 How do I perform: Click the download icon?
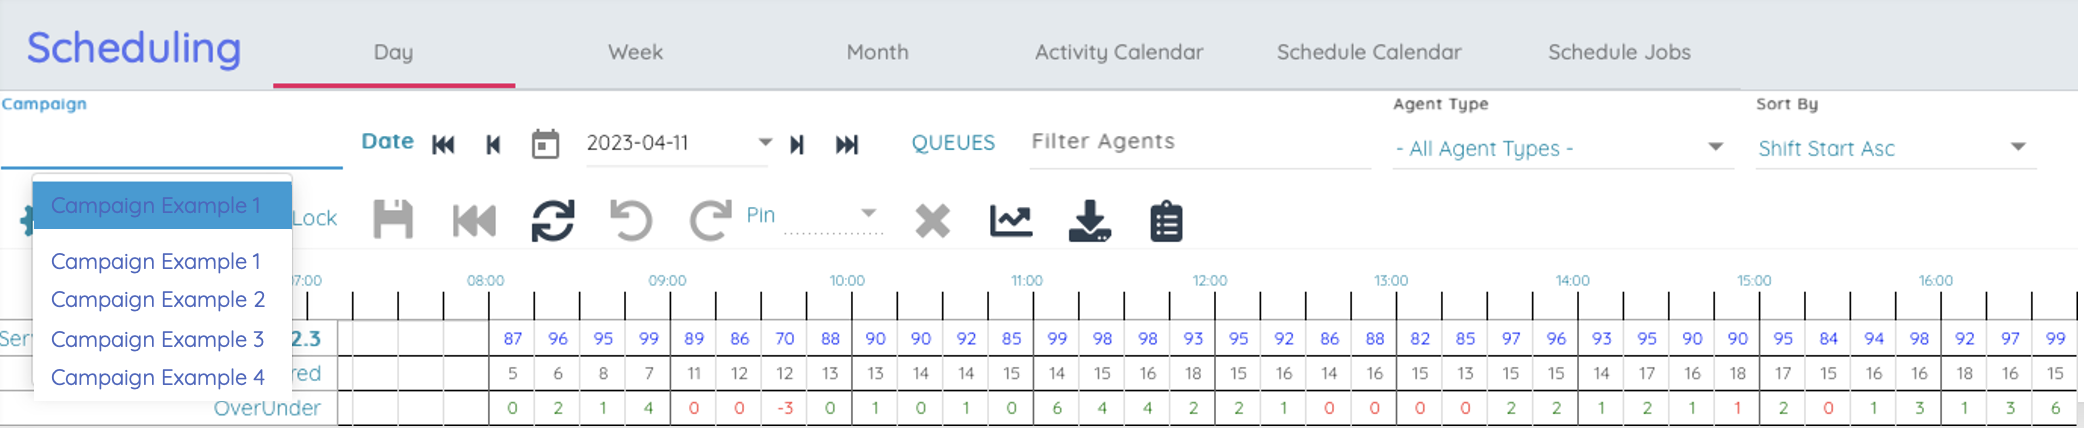(x=1089, y=220)
